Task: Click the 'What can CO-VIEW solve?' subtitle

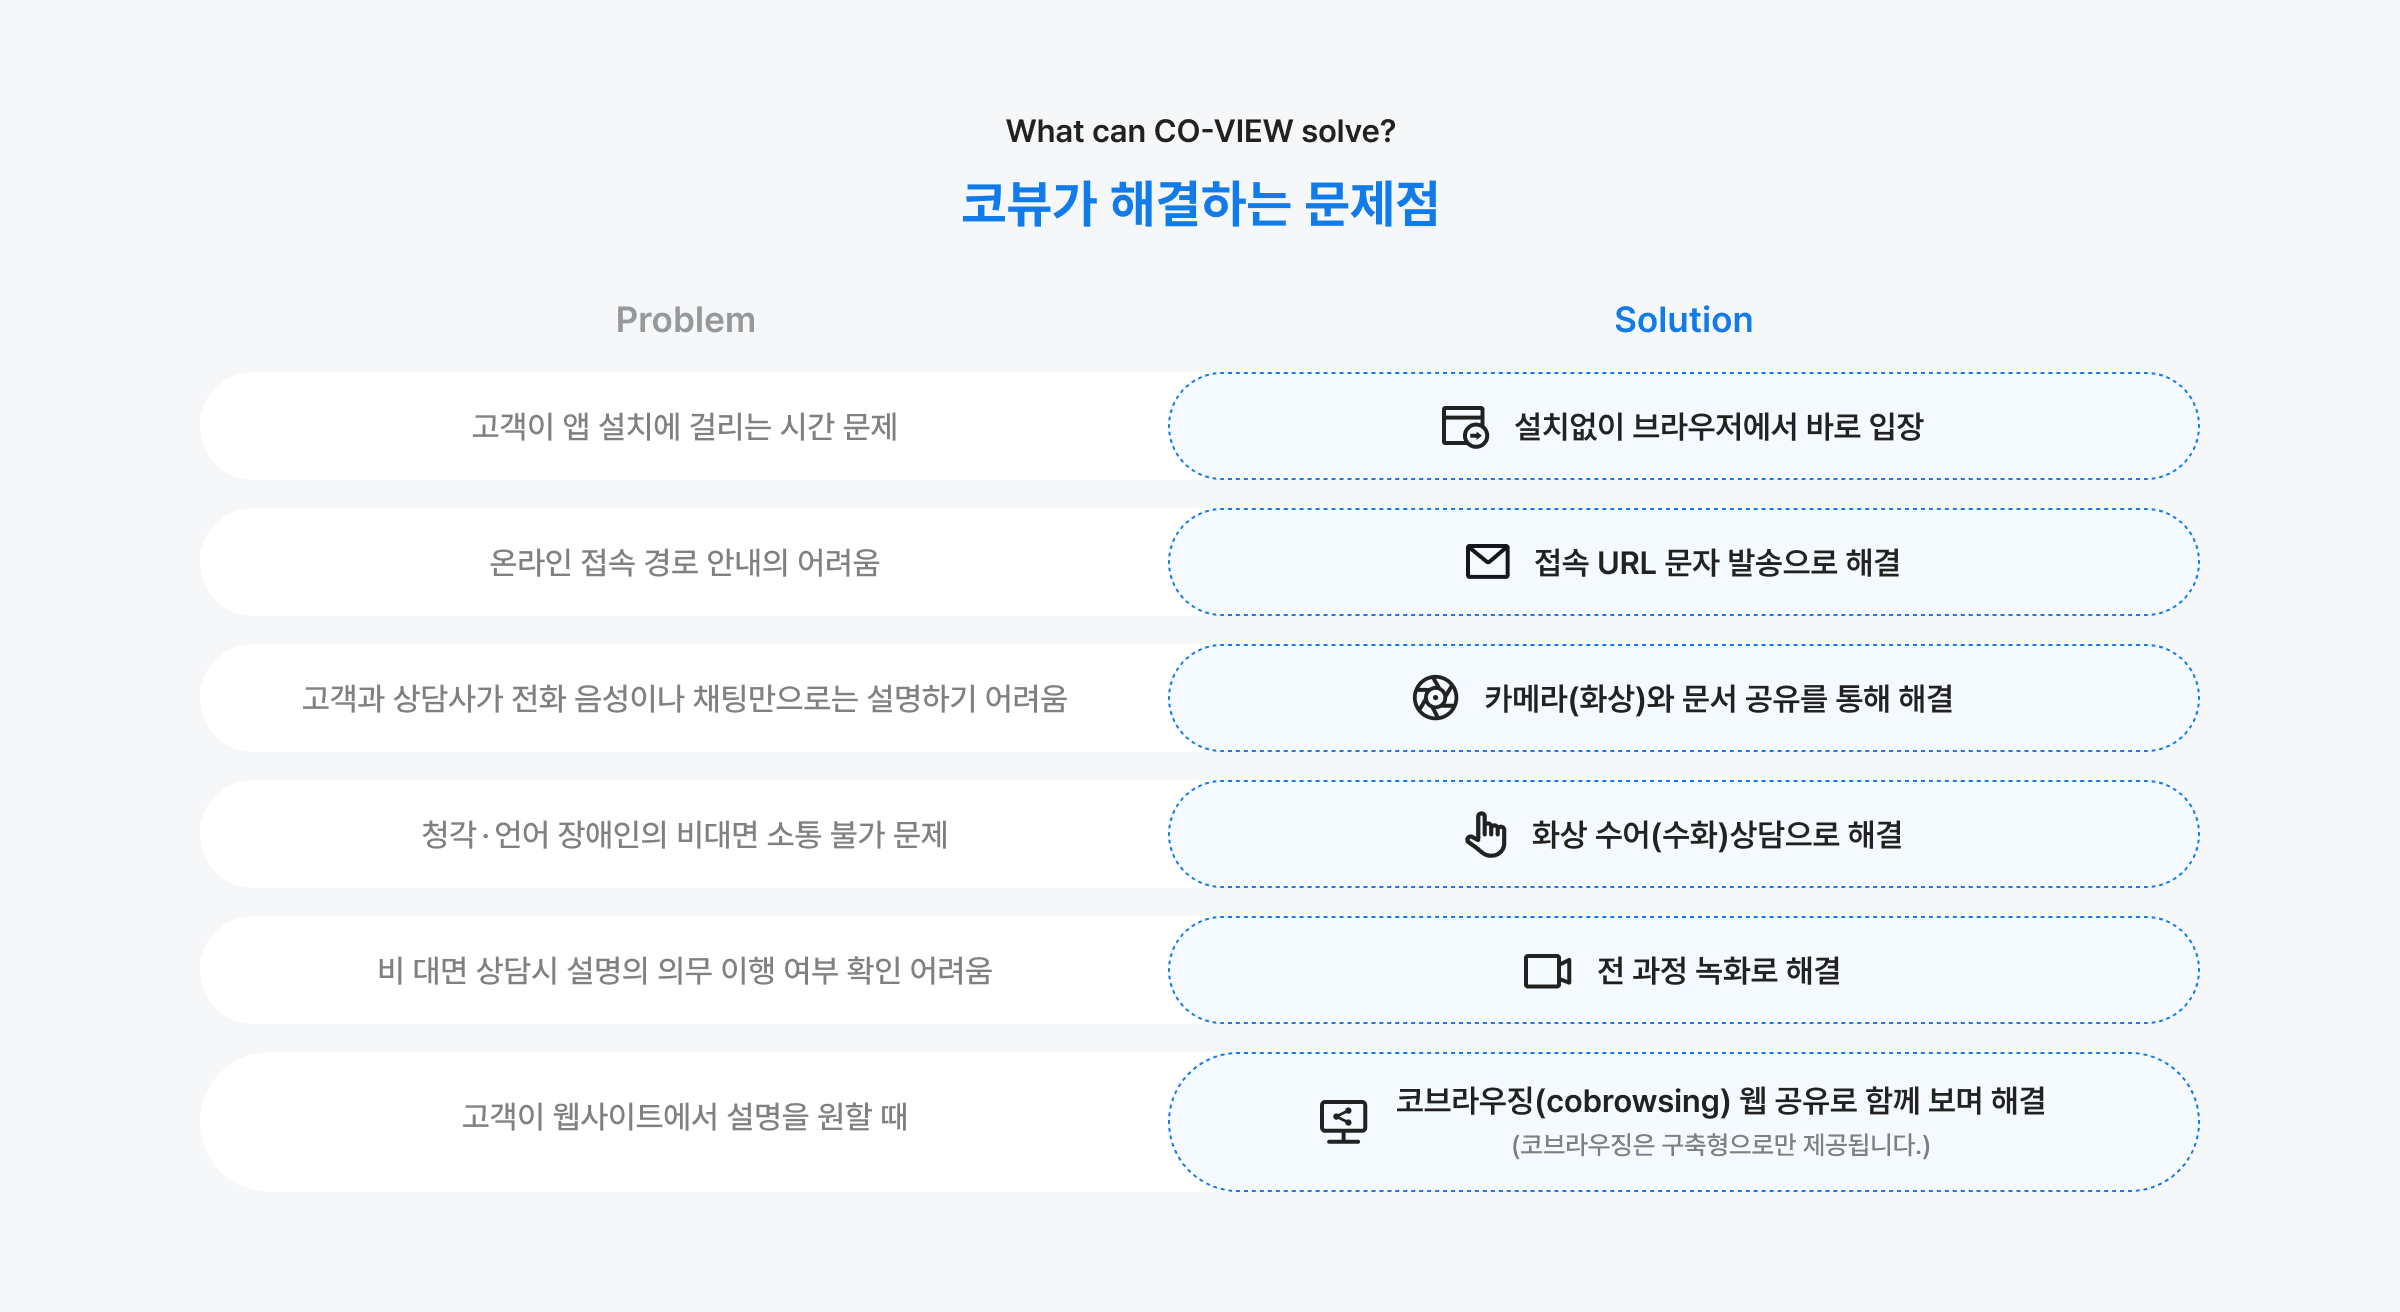Action: [1200, 131]
